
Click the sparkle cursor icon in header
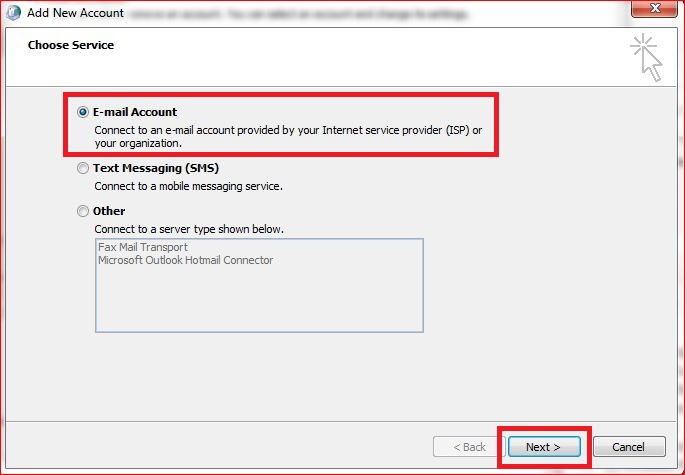(646, 57)
